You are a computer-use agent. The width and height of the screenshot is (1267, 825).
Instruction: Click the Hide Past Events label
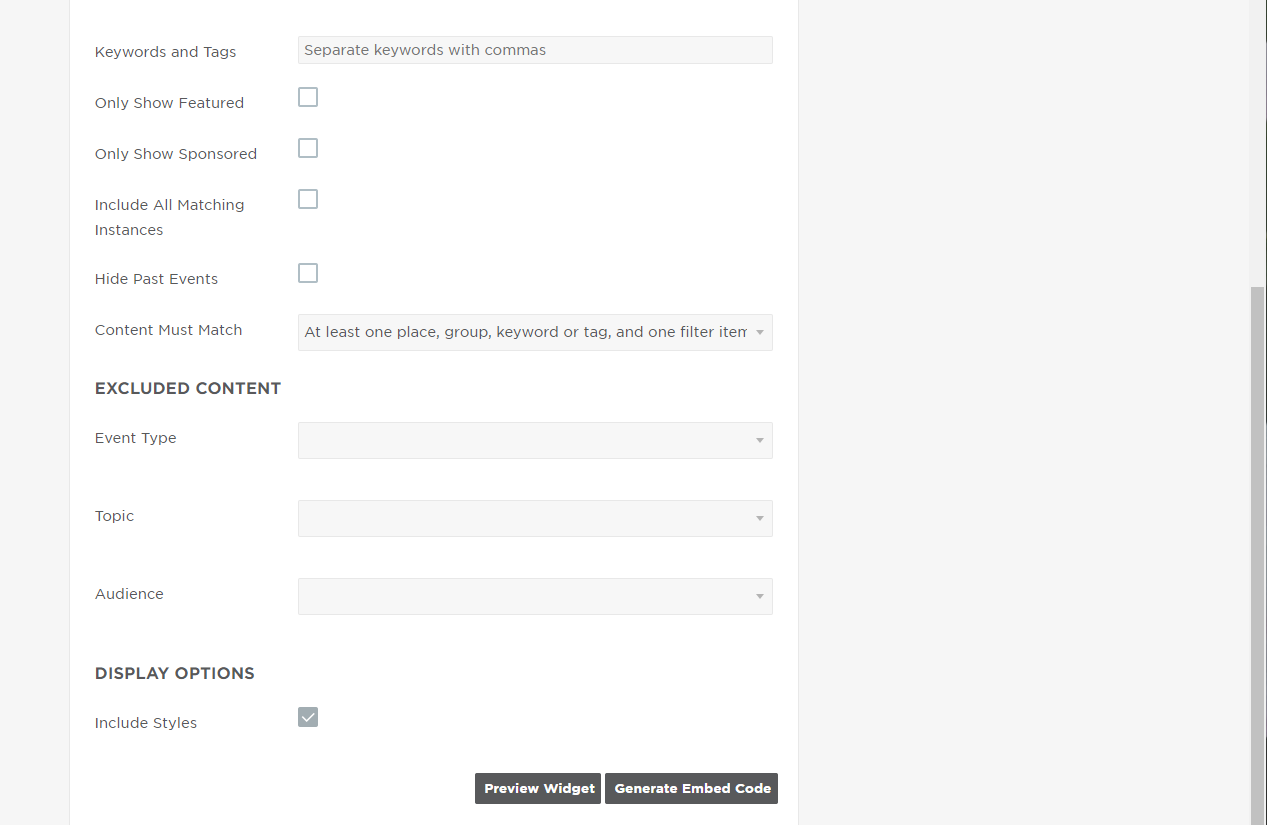coord(156,278)
